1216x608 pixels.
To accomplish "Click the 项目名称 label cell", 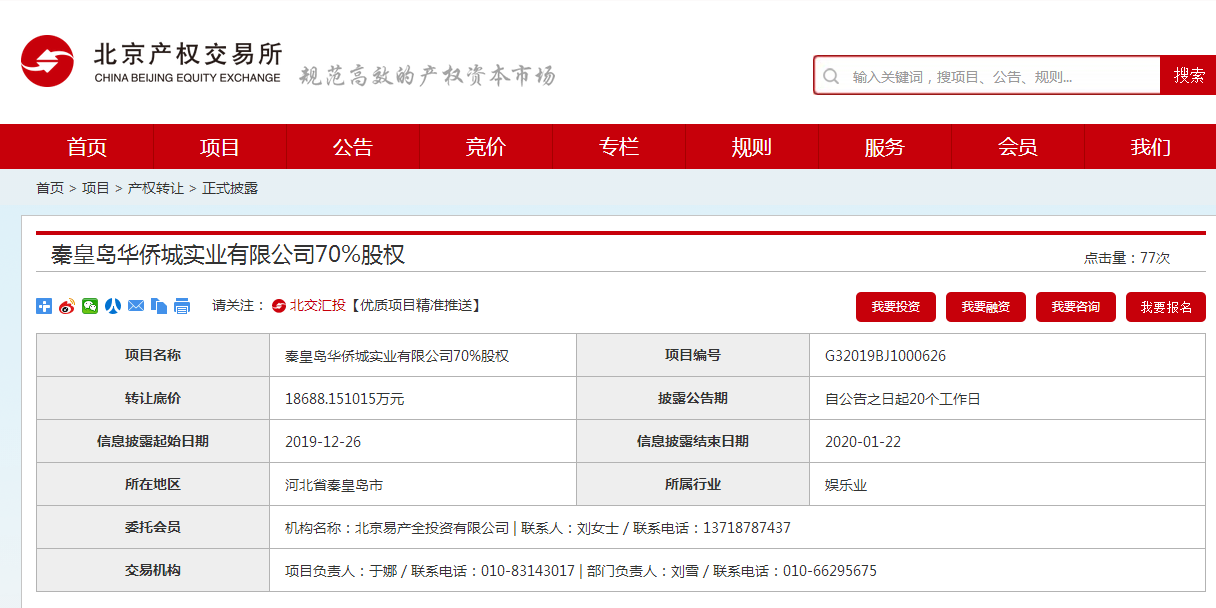I will click(153, 355).
